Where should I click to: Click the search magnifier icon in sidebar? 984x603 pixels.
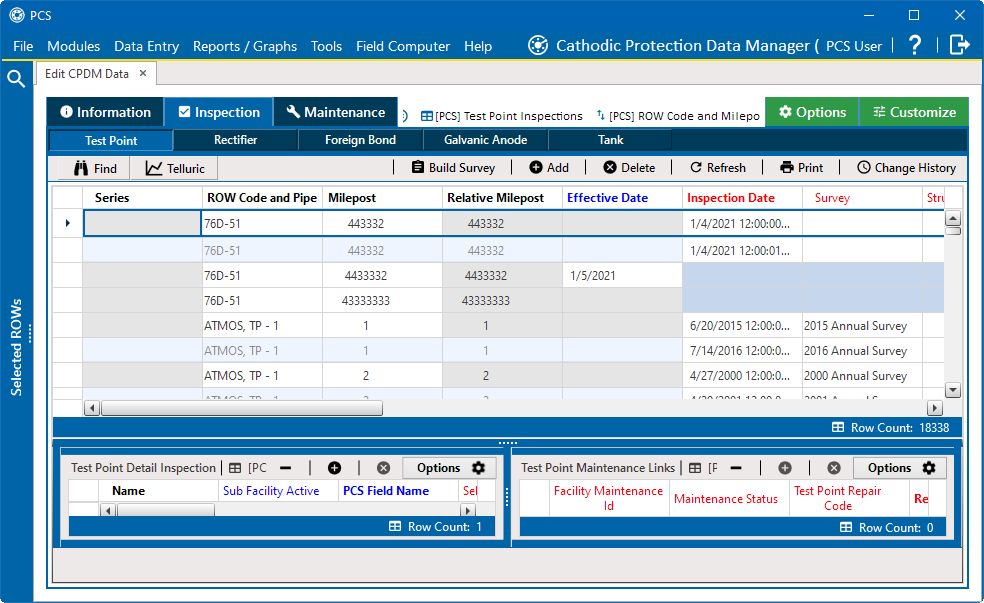pyautogui.click(x=16, y=78)
